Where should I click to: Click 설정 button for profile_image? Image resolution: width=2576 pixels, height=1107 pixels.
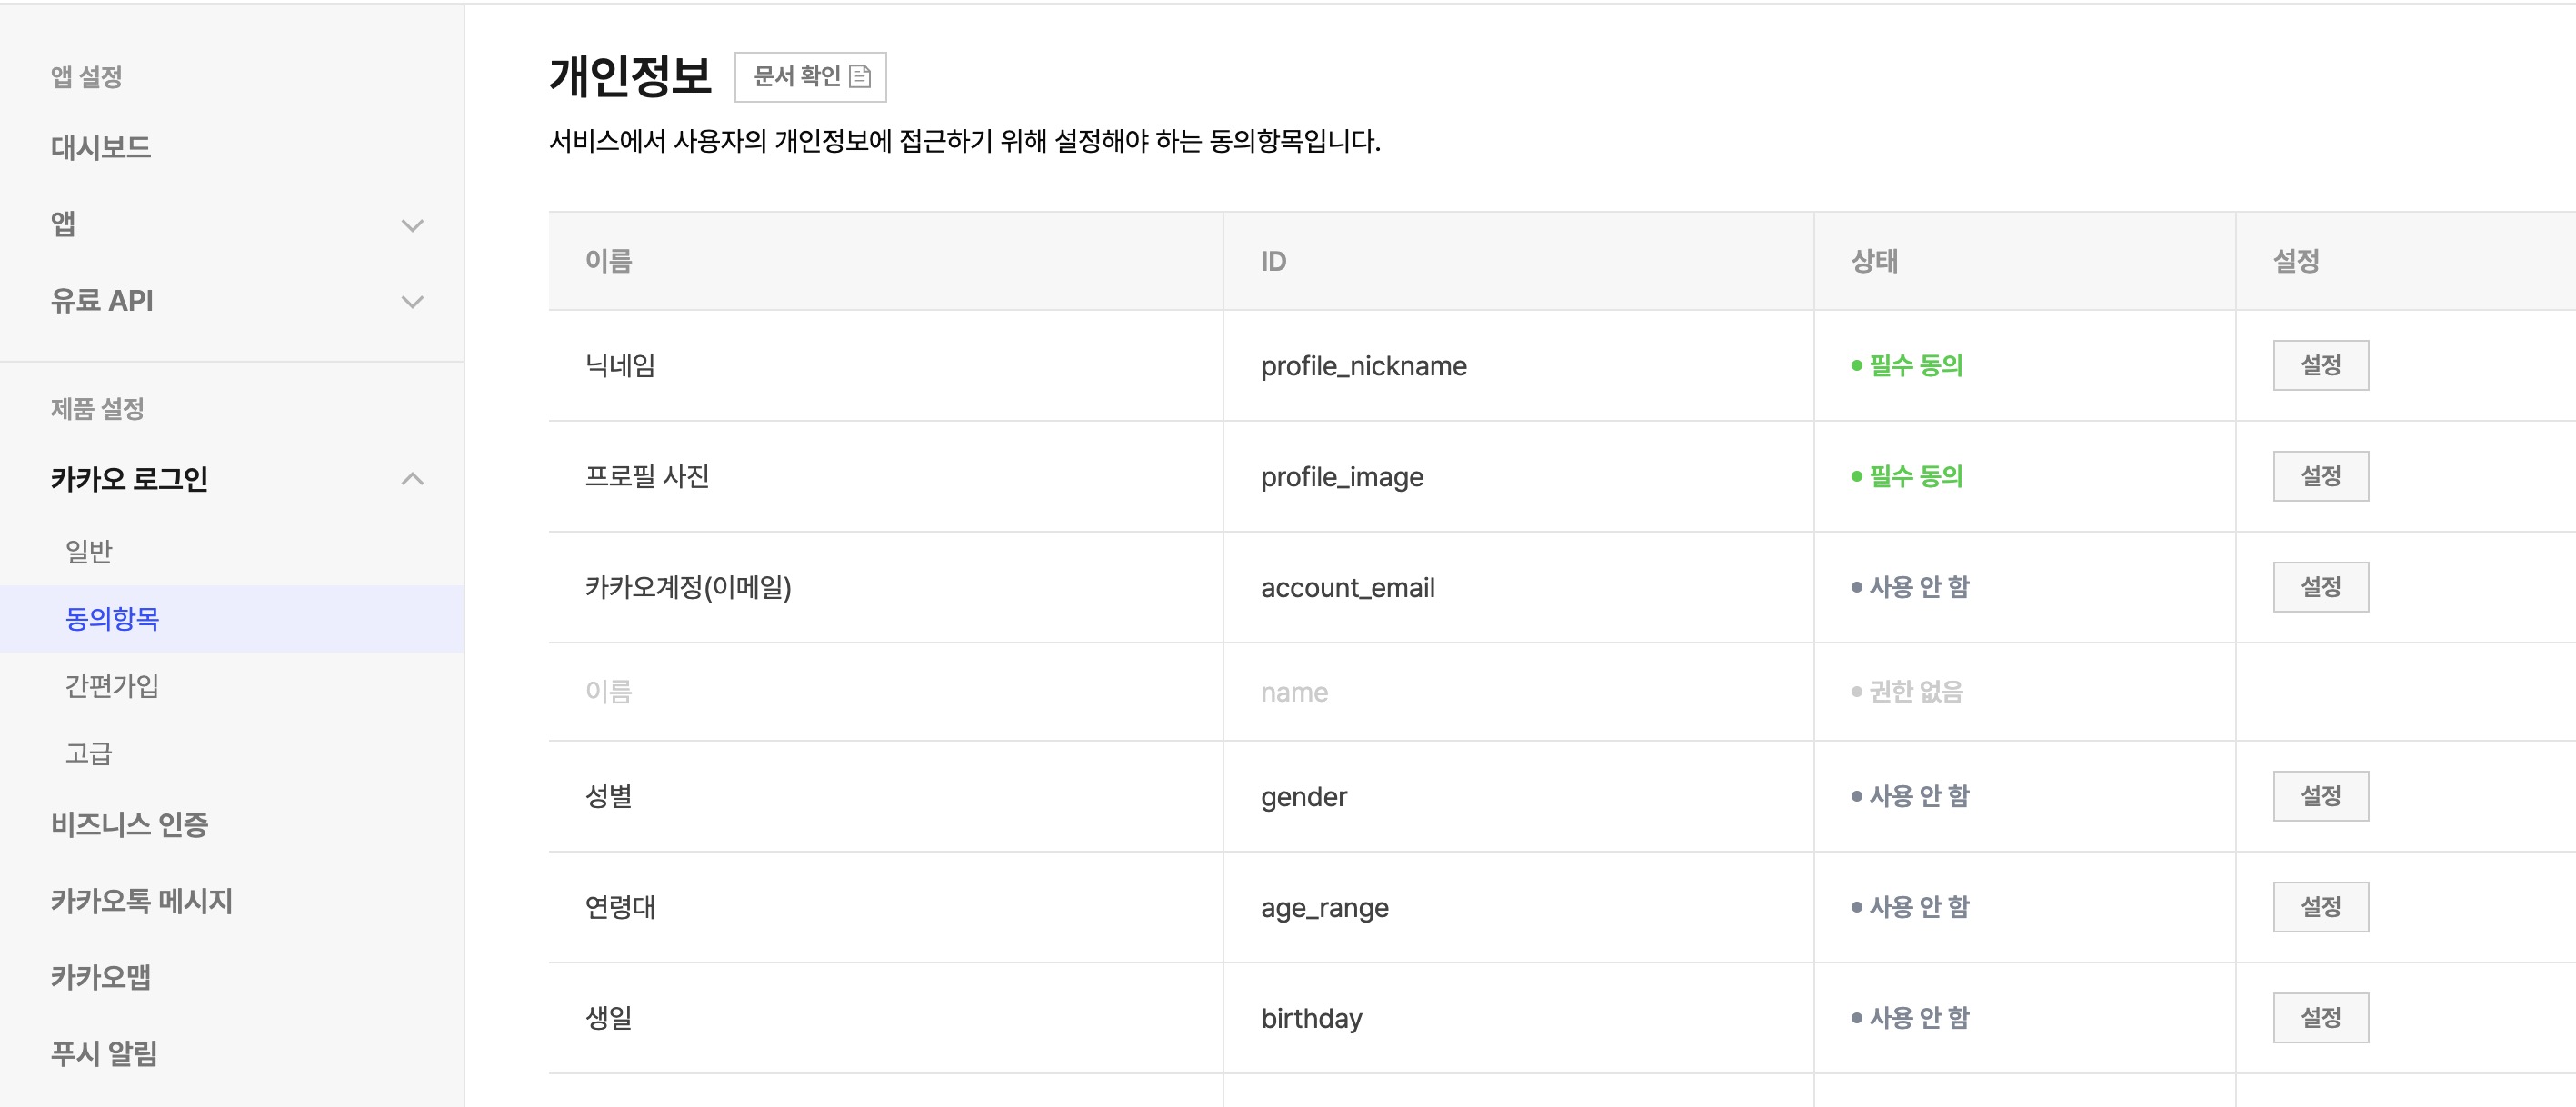coord(2320,476)
